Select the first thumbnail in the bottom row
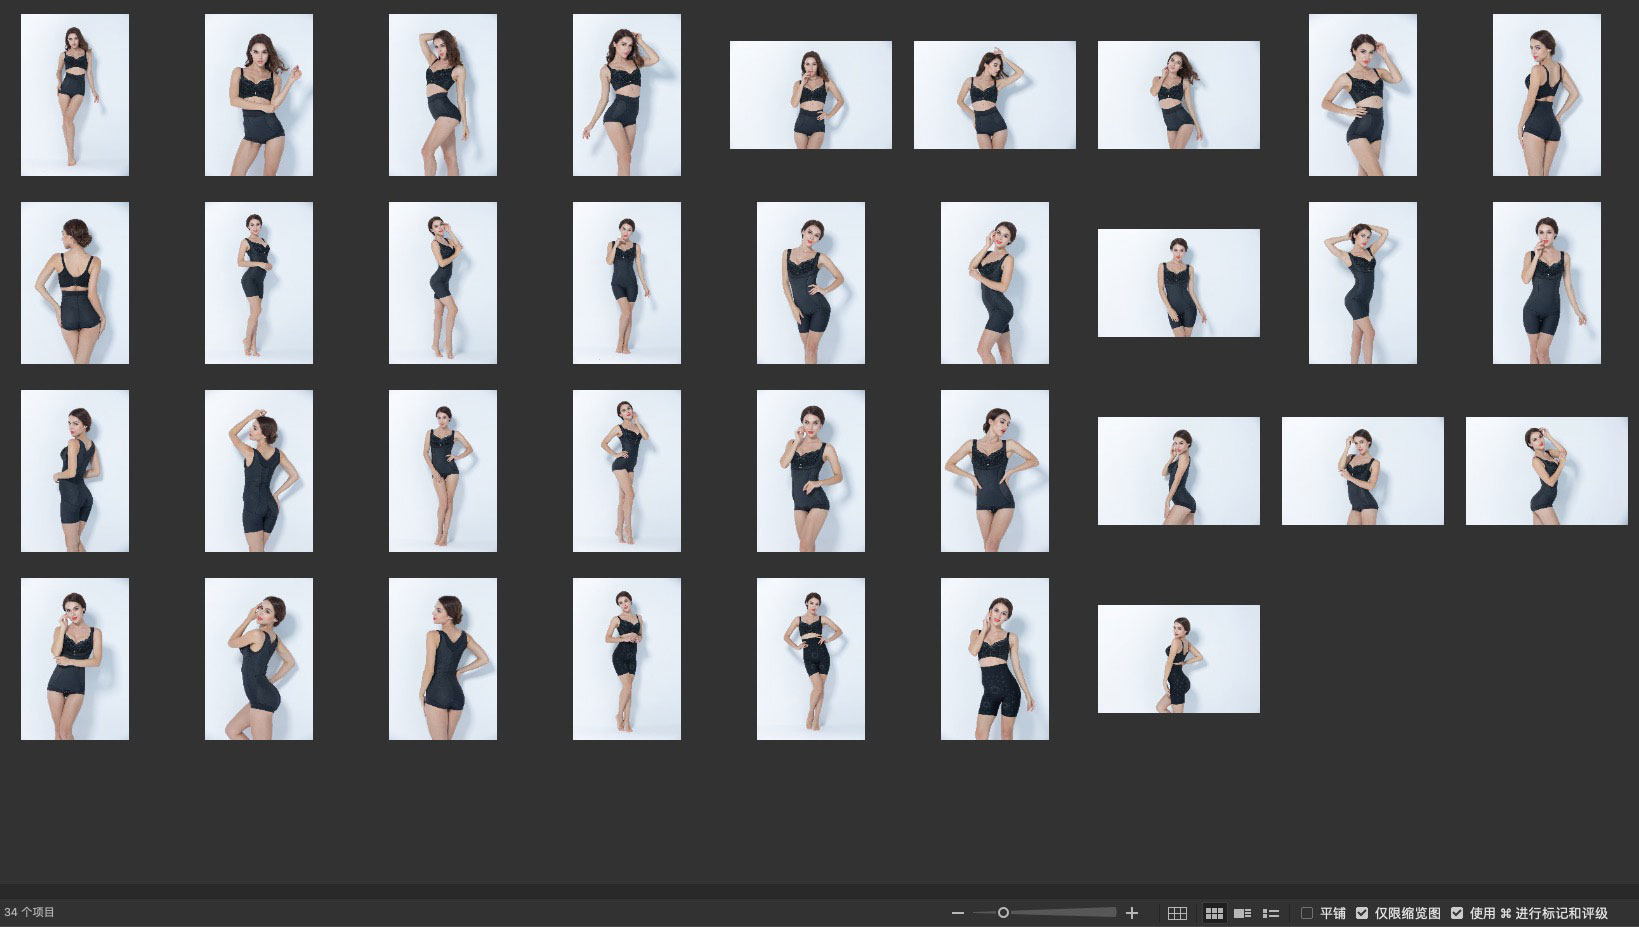The image size is (1639, 927). (x=75, y=659)
